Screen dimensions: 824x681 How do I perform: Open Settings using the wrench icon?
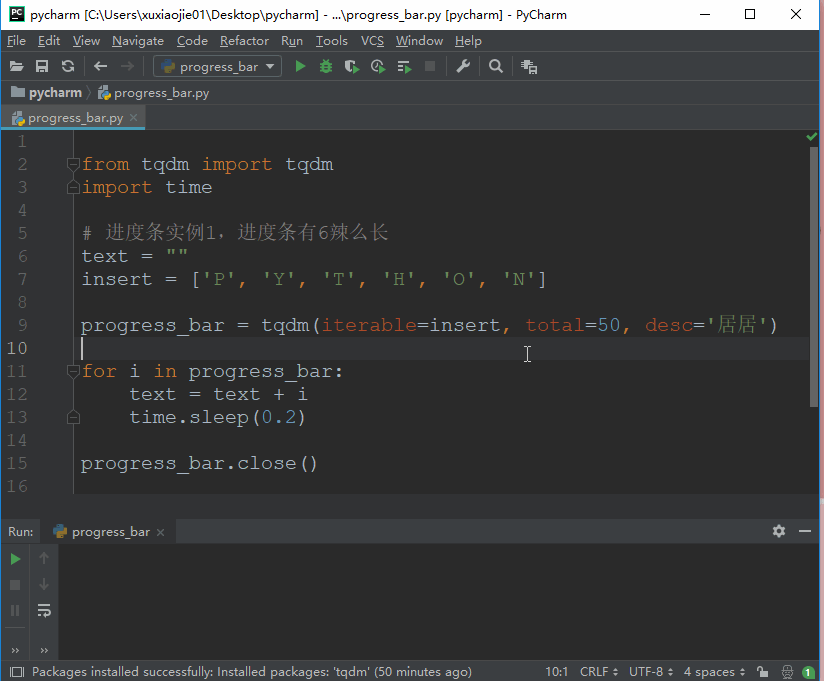[x=463, y=66]
